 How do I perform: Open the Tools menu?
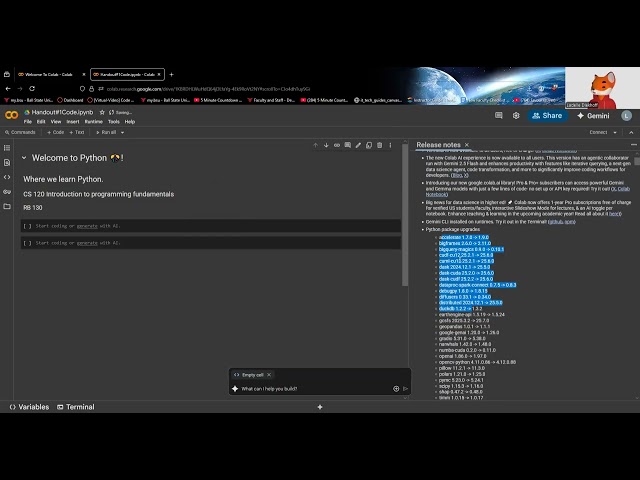coord(113,122)
